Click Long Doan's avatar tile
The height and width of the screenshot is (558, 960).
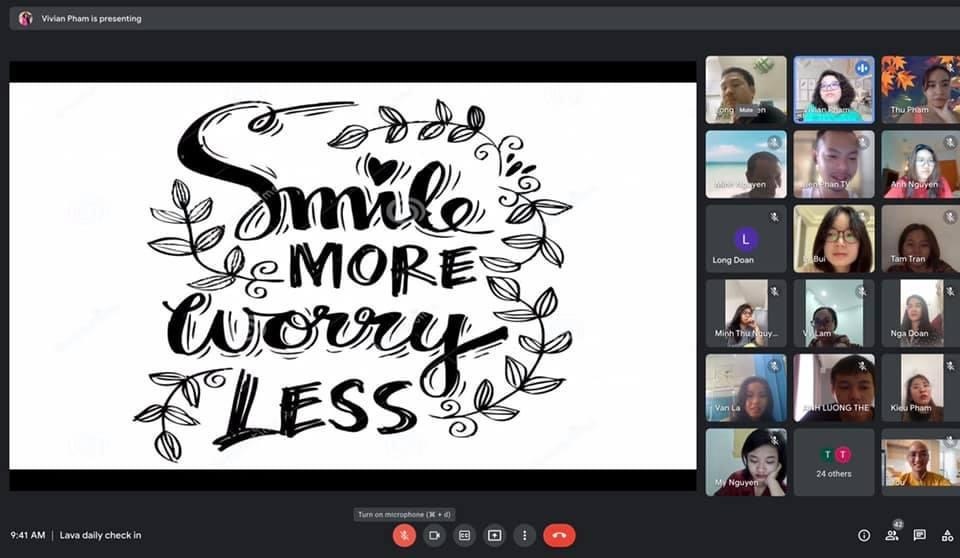pos(745,239)
